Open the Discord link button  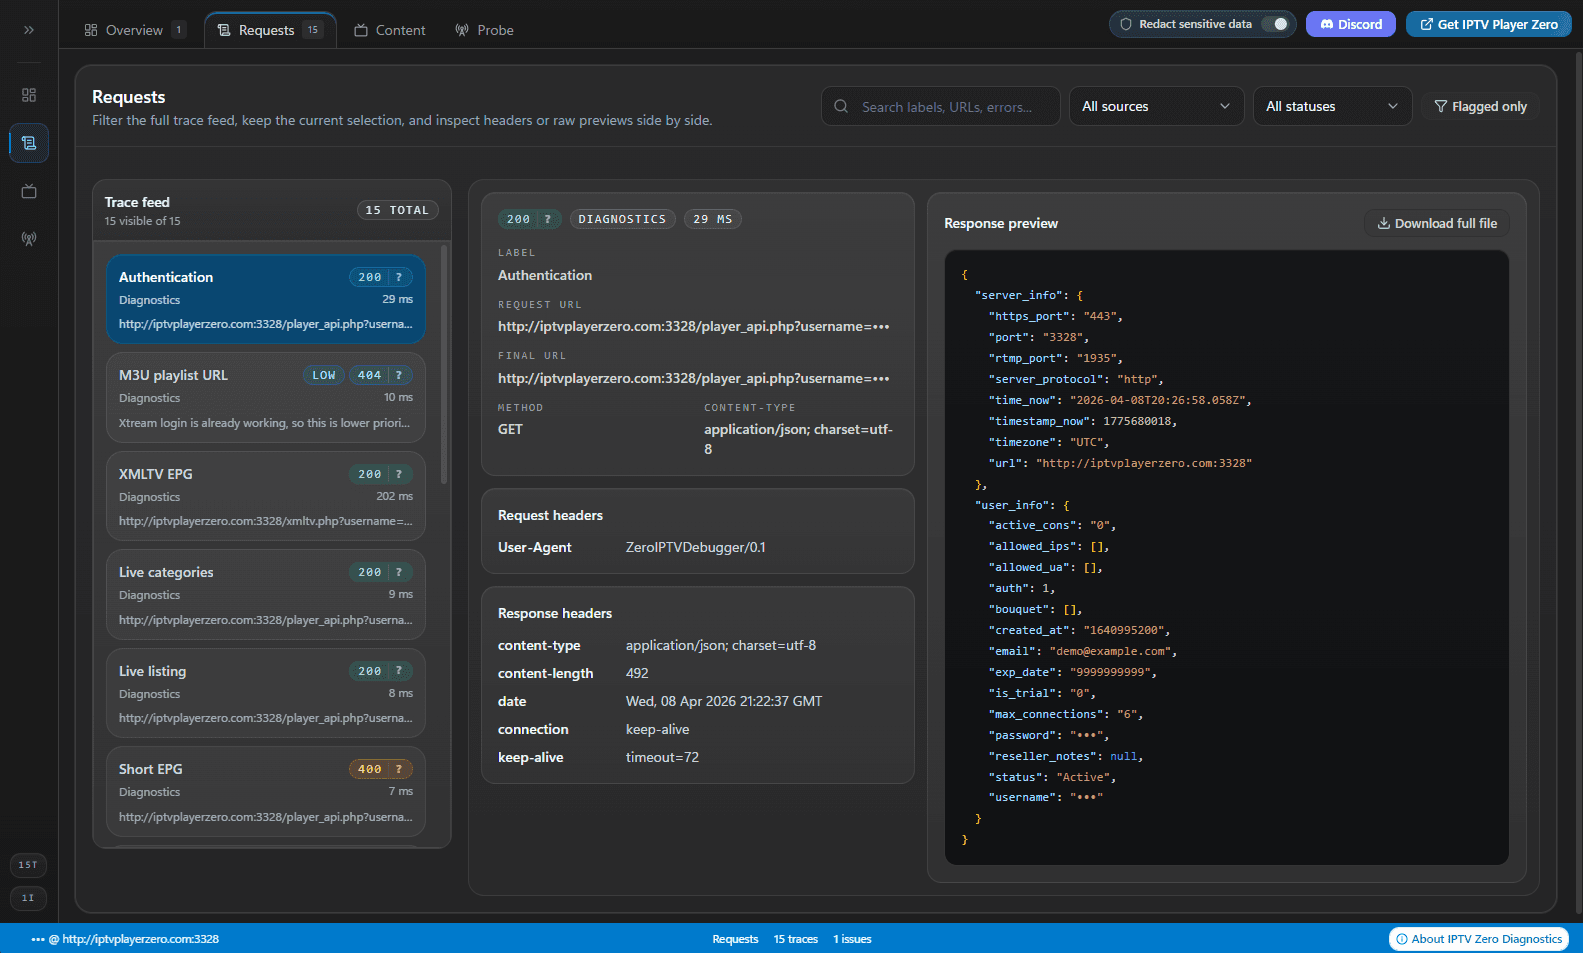tap(1351, 24)
